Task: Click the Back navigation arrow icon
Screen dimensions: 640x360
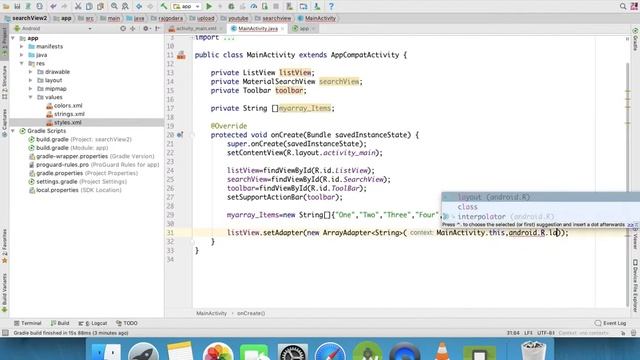Action: click(139, 7)
